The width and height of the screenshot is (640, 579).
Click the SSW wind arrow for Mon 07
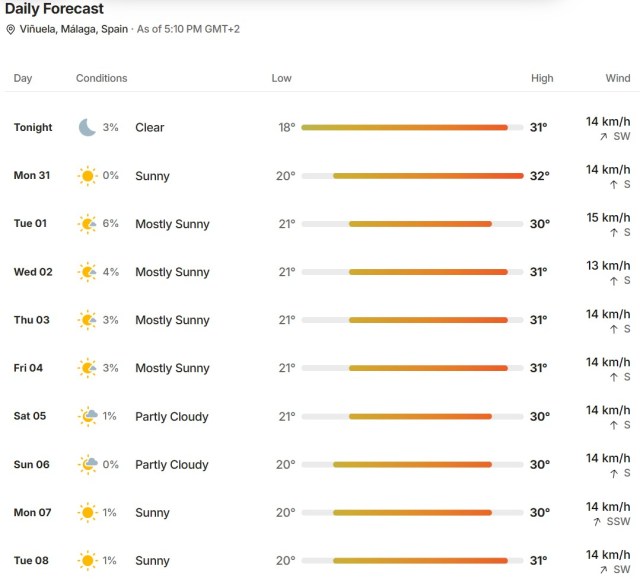click(x=597, y=521)
